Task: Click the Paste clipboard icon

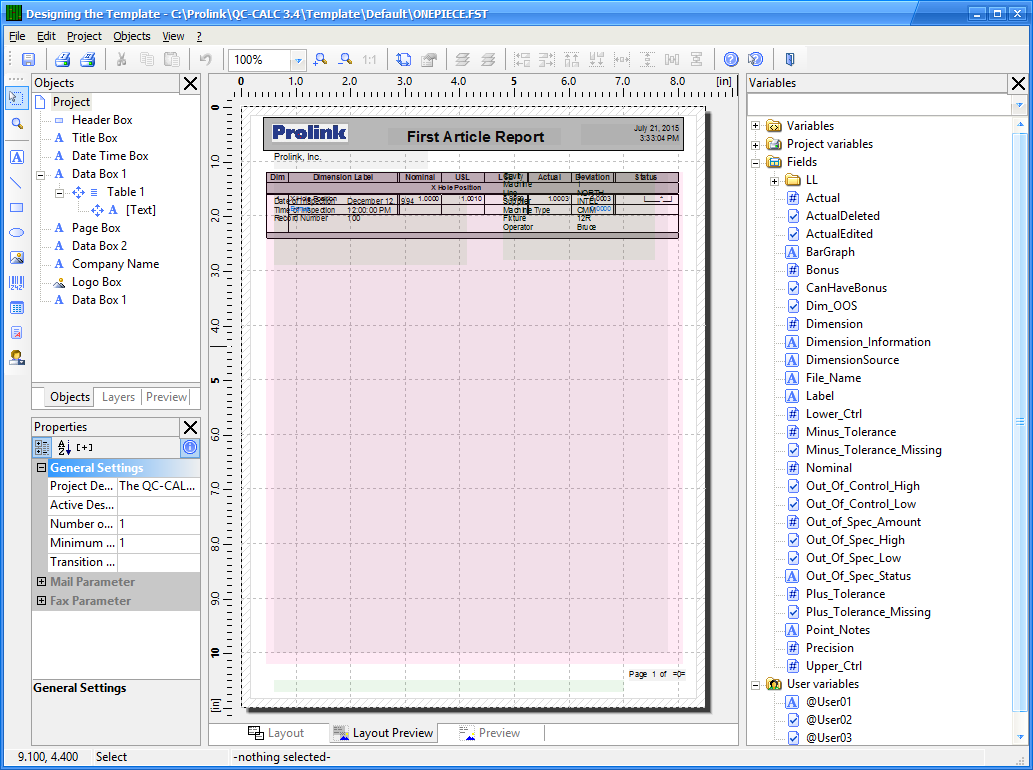Action: 172,60
